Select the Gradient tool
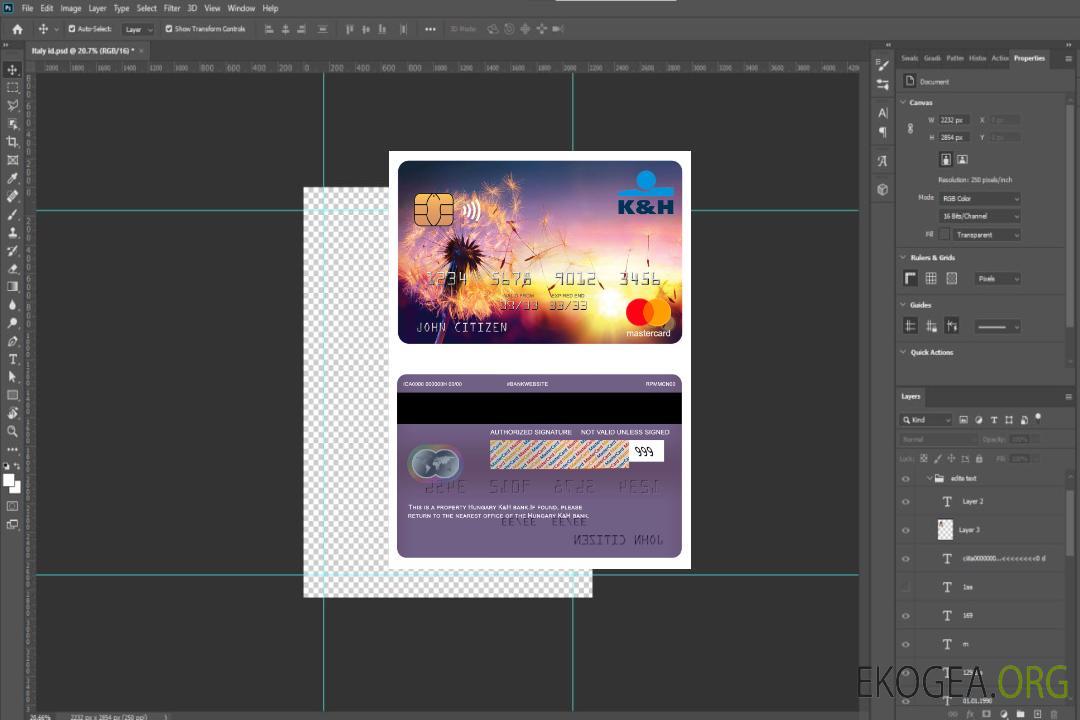 [12, 287]
